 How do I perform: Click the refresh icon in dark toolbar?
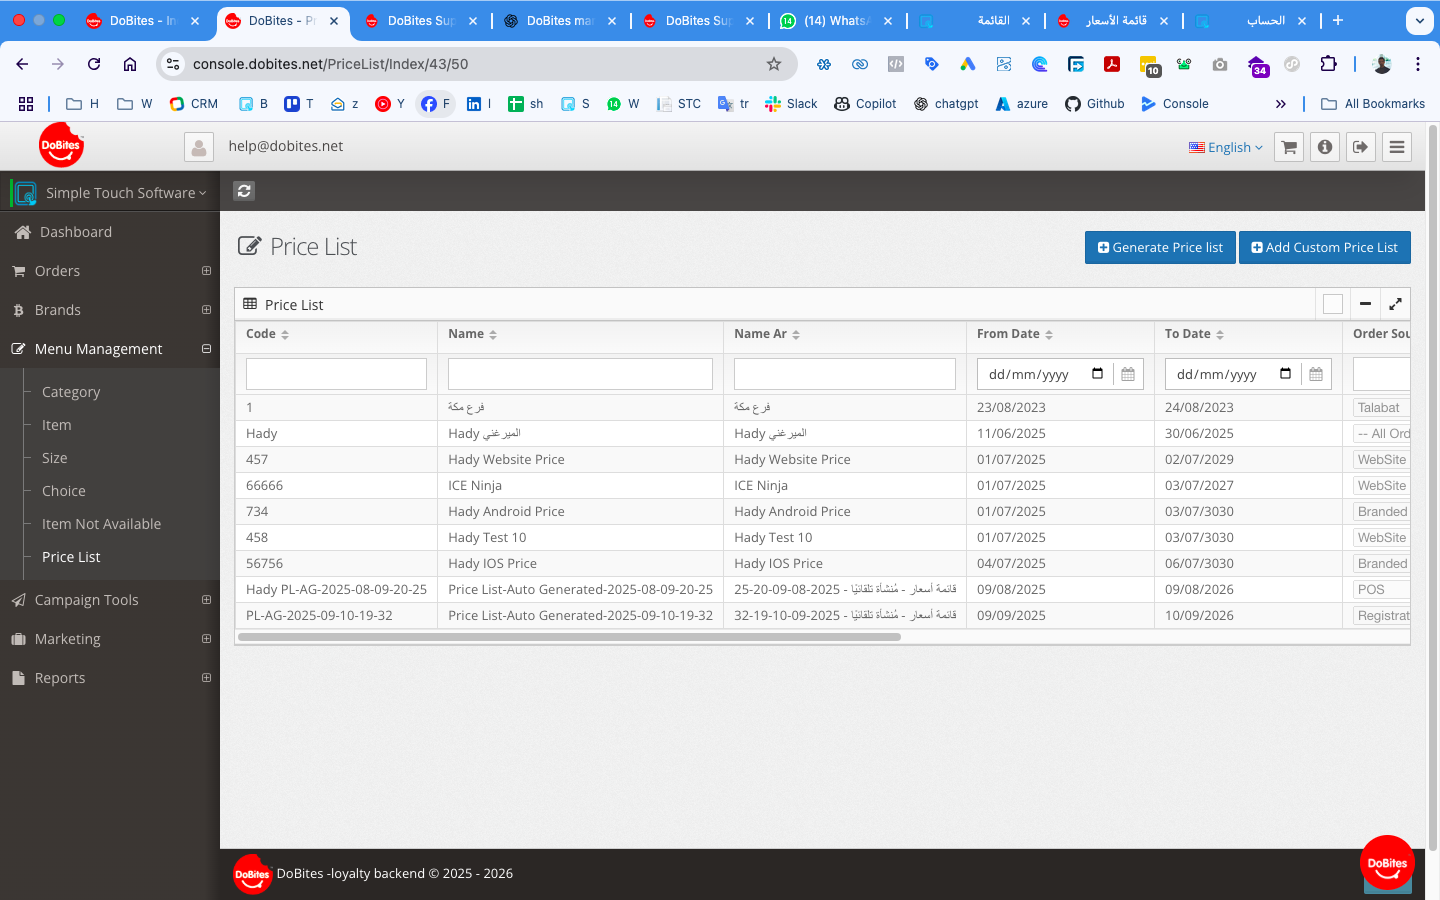point(244,191)
